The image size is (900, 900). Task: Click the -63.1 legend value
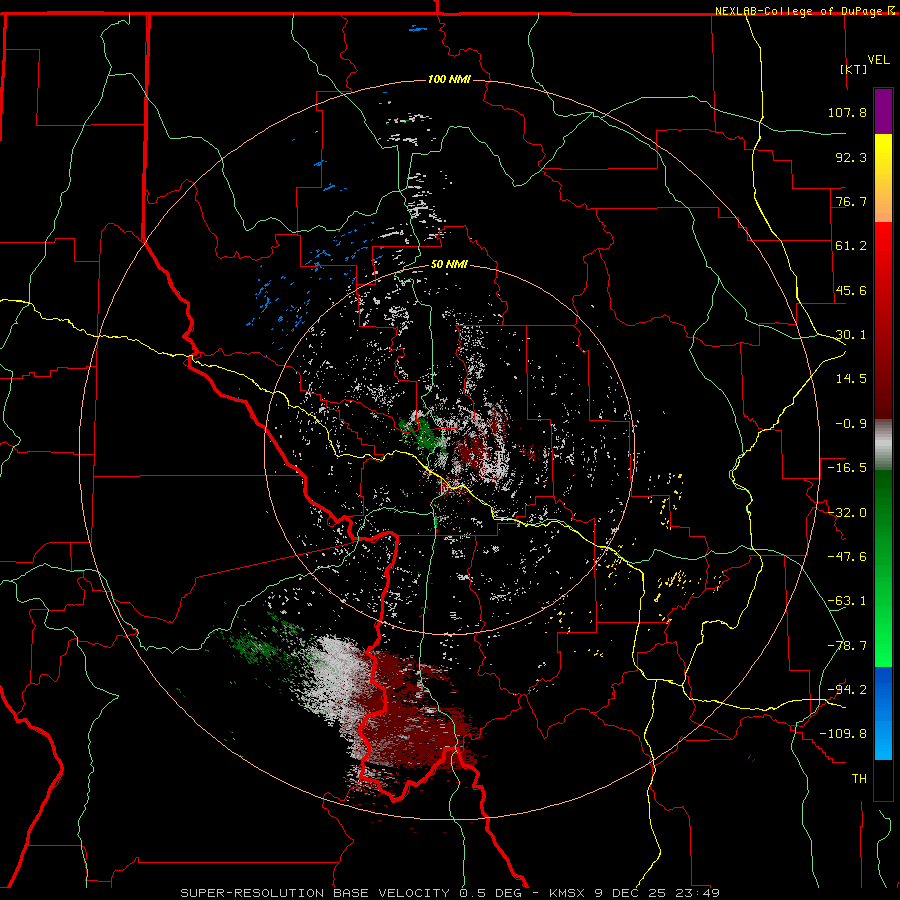click(847, 601)
